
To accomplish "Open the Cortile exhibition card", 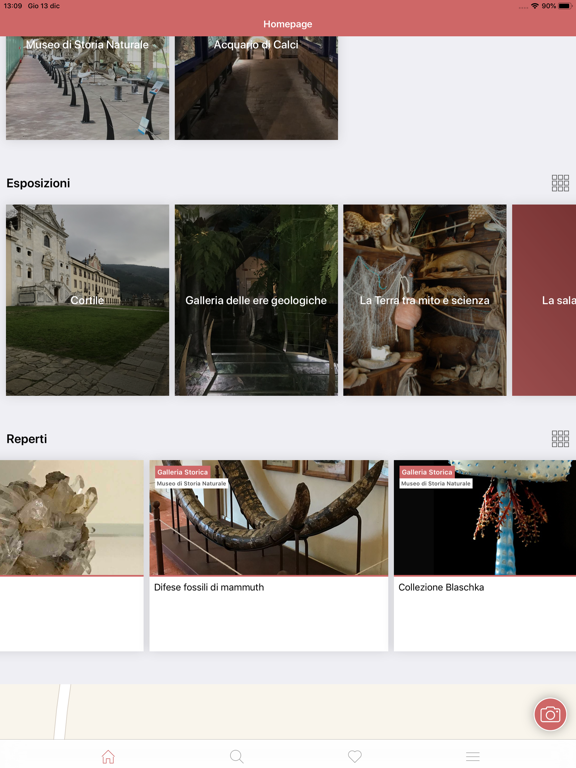I will click(87, 300).
